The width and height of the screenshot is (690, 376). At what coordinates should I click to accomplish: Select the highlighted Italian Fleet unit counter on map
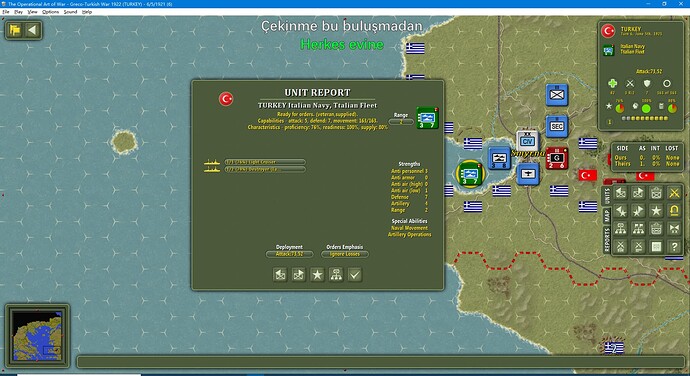click(x=470, y=174)
